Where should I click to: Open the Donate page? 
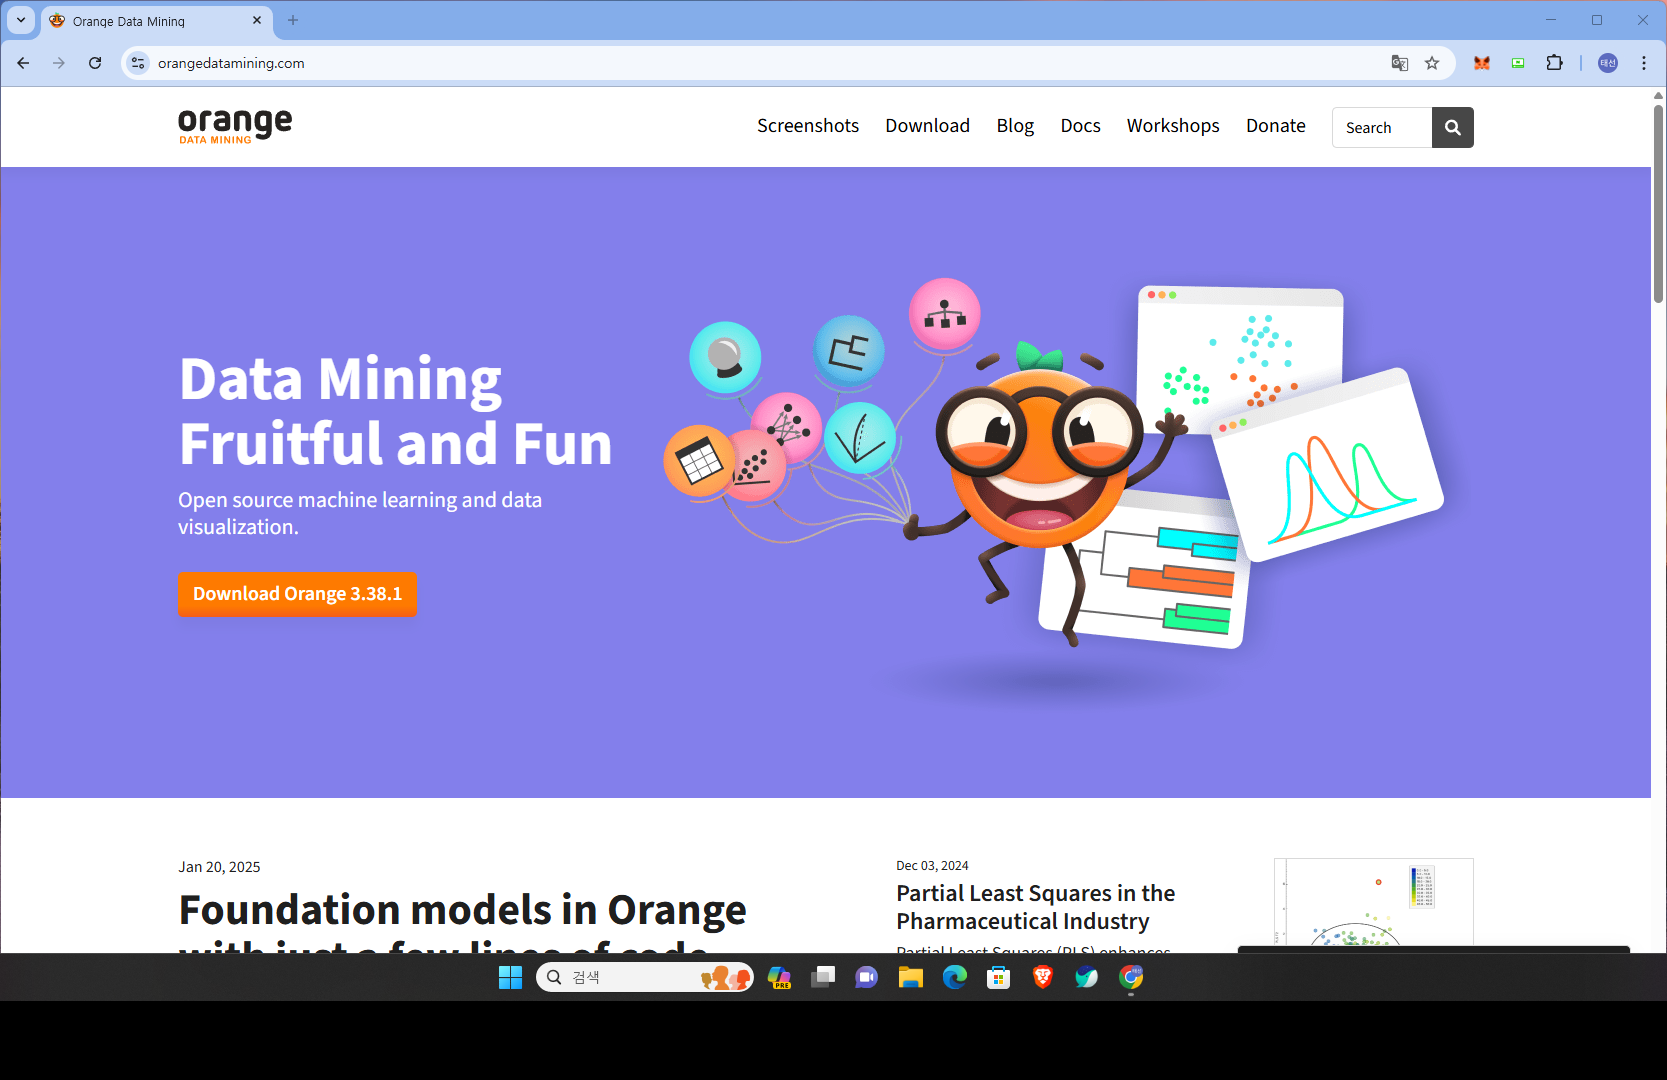click(1276, 126)
